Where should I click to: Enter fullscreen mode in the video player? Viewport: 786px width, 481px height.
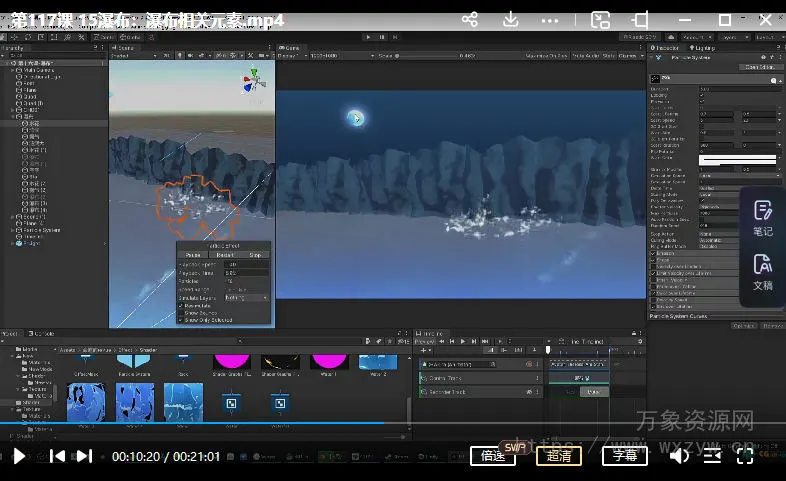[x=745, y=456]
